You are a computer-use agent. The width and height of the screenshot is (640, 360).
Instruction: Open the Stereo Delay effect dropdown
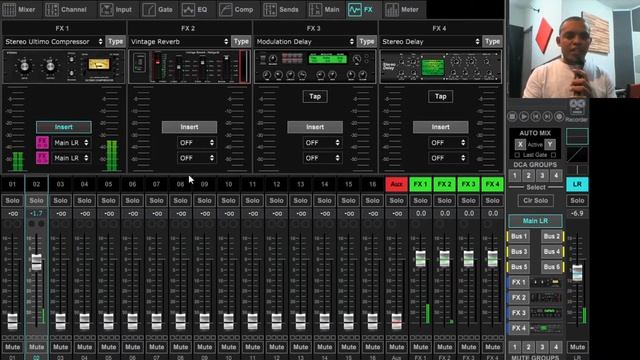point(431,42)
